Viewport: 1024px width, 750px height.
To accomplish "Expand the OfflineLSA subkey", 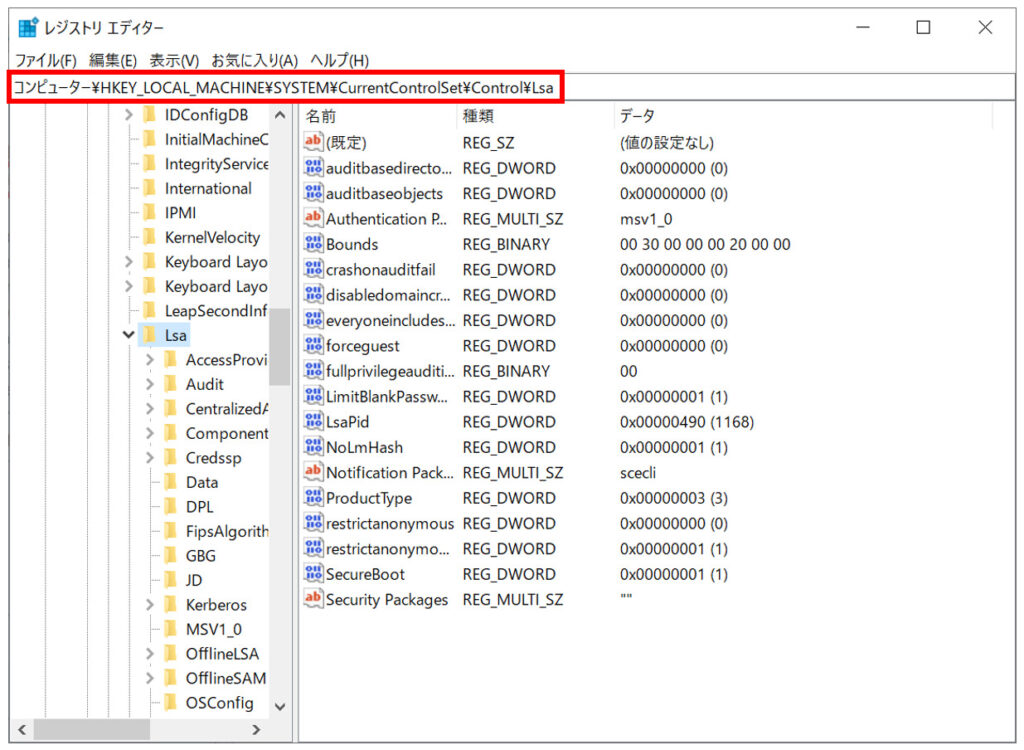I will click(150, 654).
